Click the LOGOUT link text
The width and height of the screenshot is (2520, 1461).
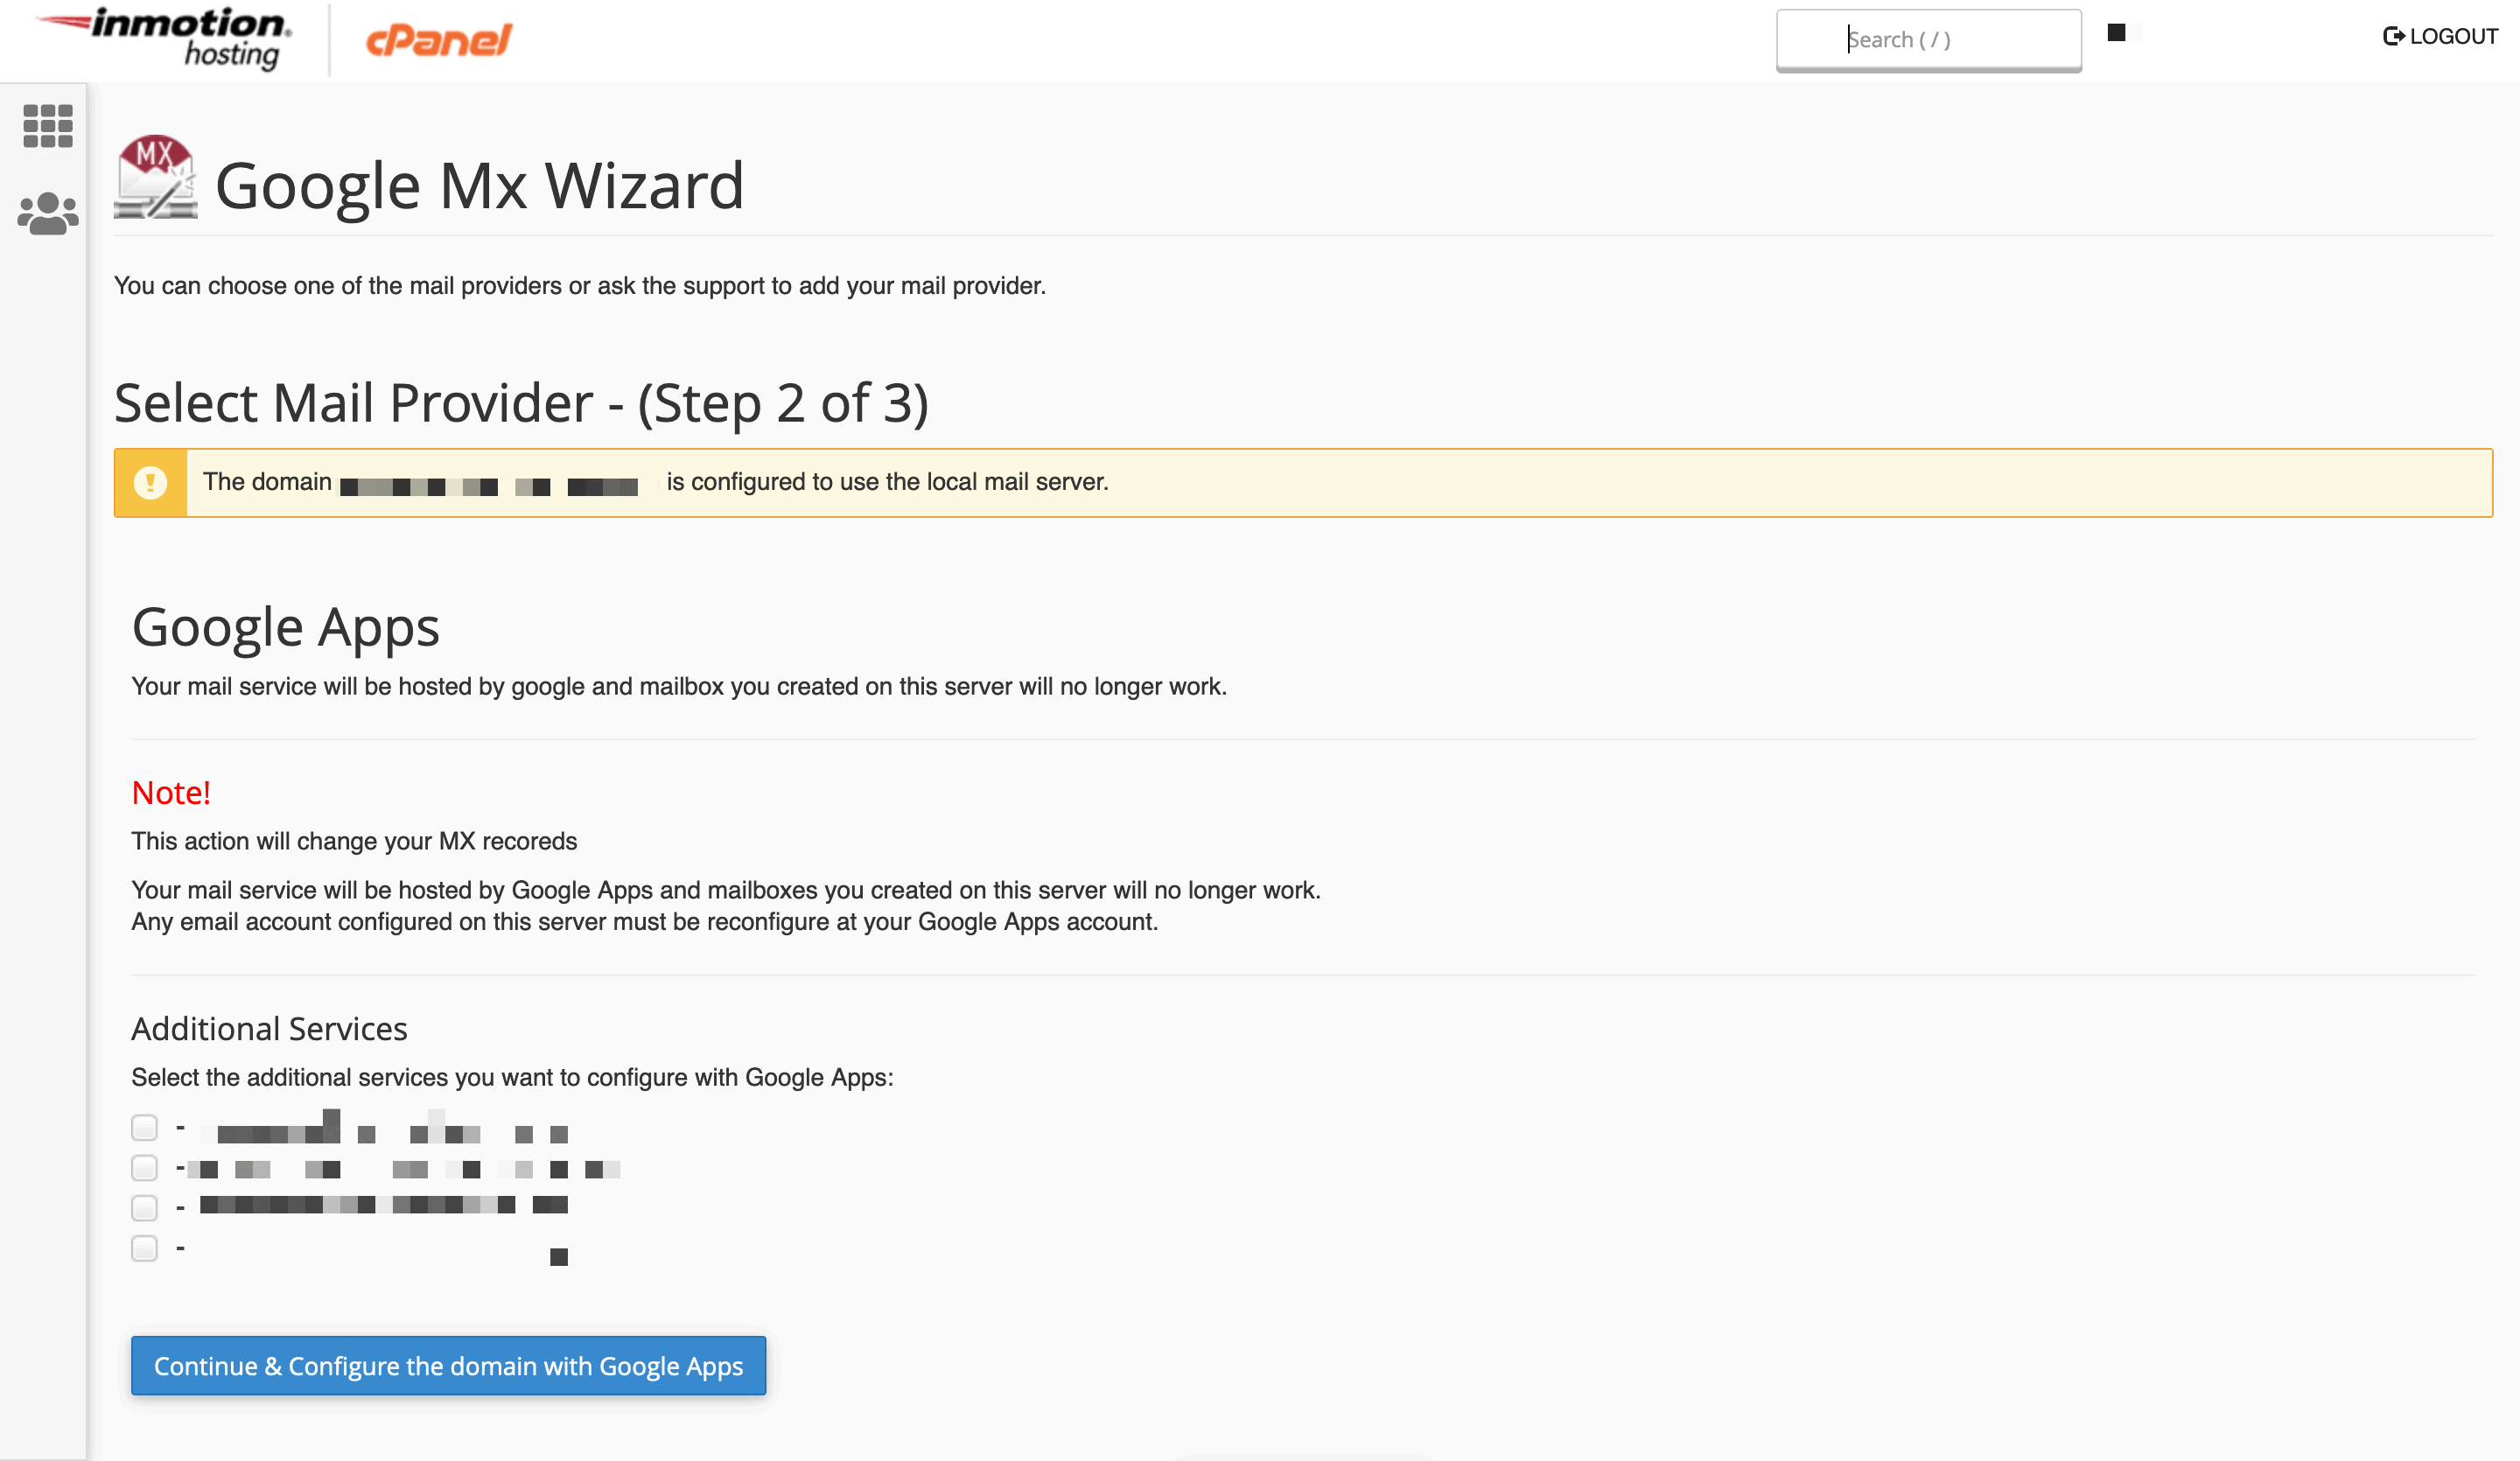tap(2454, 36)
